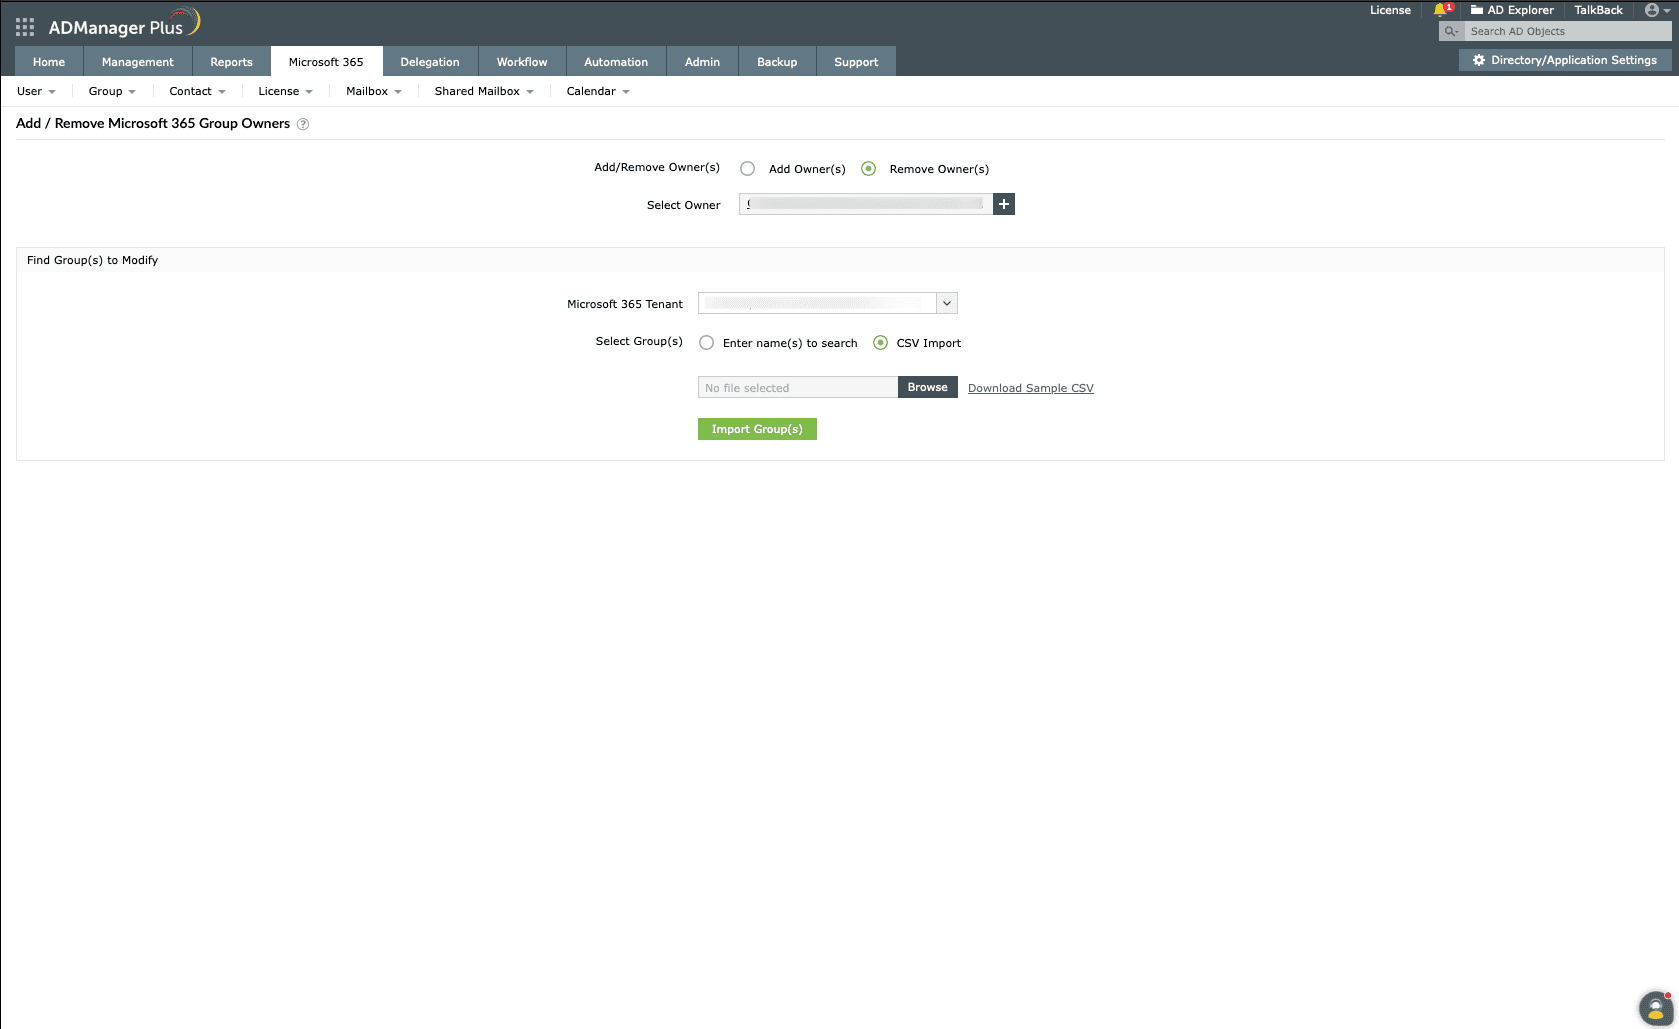Go to the Admin tab
The height and width of the screenshot is (1029, 1679).
coord(702,61)
